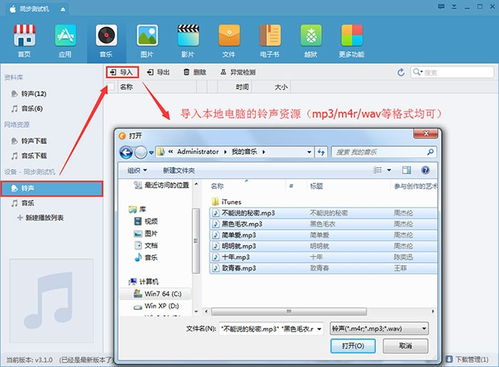Click the horizontal scrollbar in the file list

(x=289, y=311)
